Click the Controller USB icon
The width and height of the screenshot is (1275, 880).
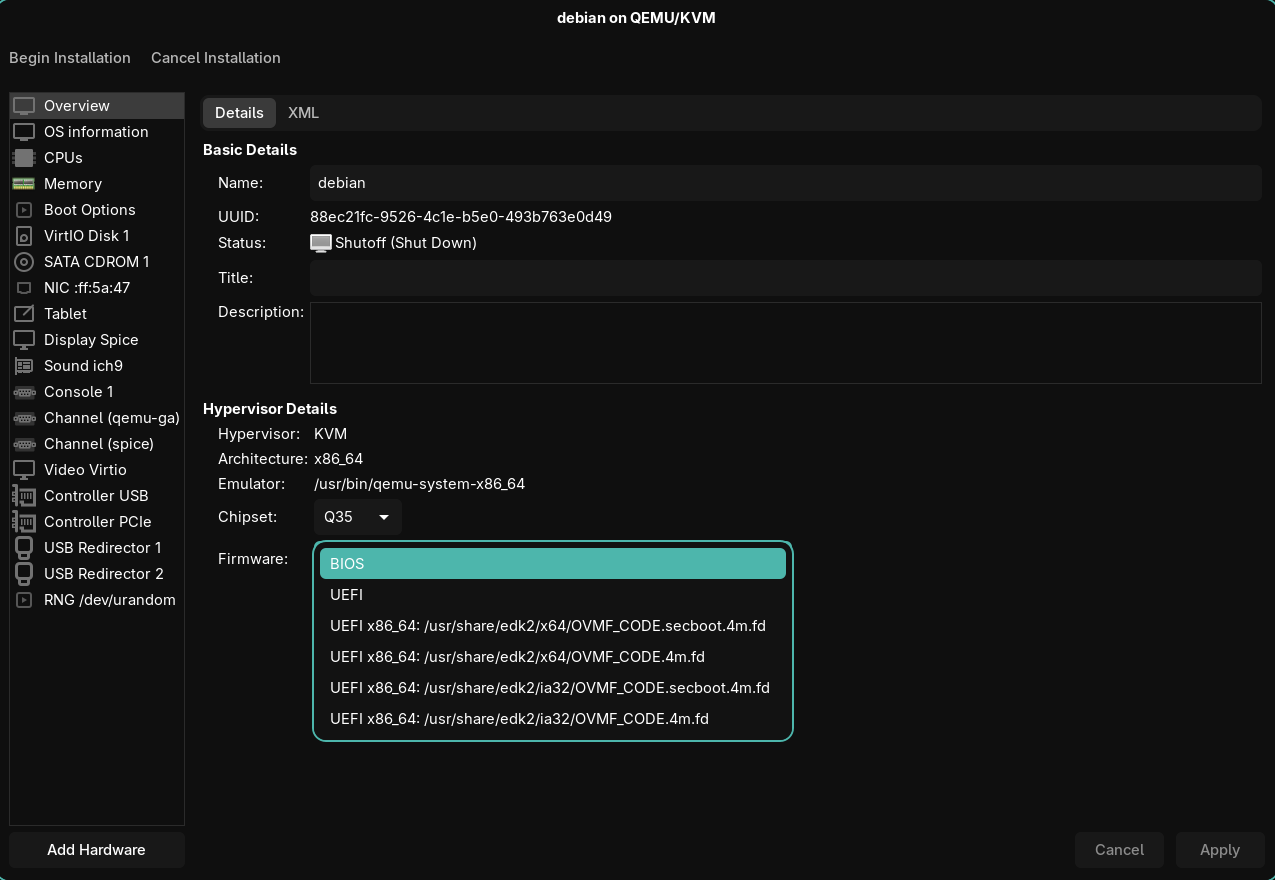click(24, 496)
